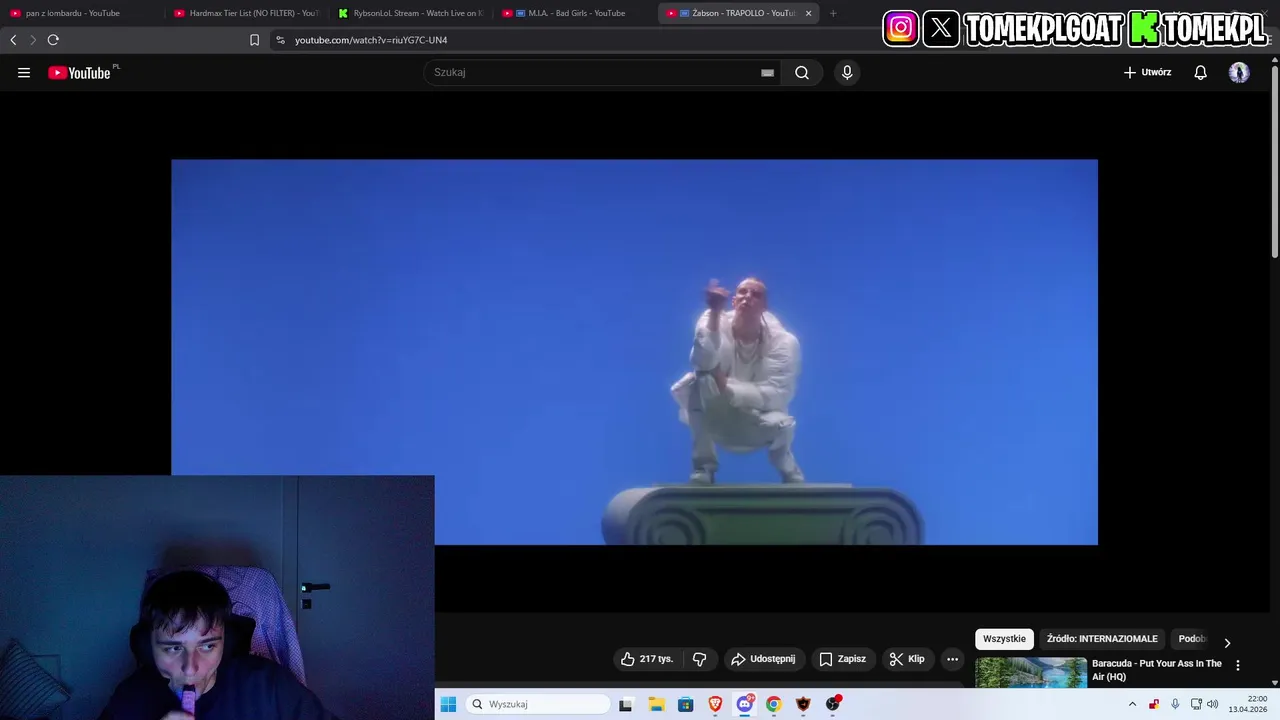Share the video via Udostępnij
Screen dimensions: 1280x720
pos(763,659)
